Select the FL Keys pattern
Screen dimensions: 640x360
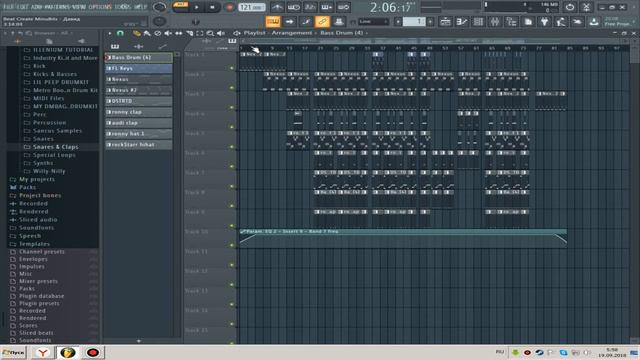point(139,69)
